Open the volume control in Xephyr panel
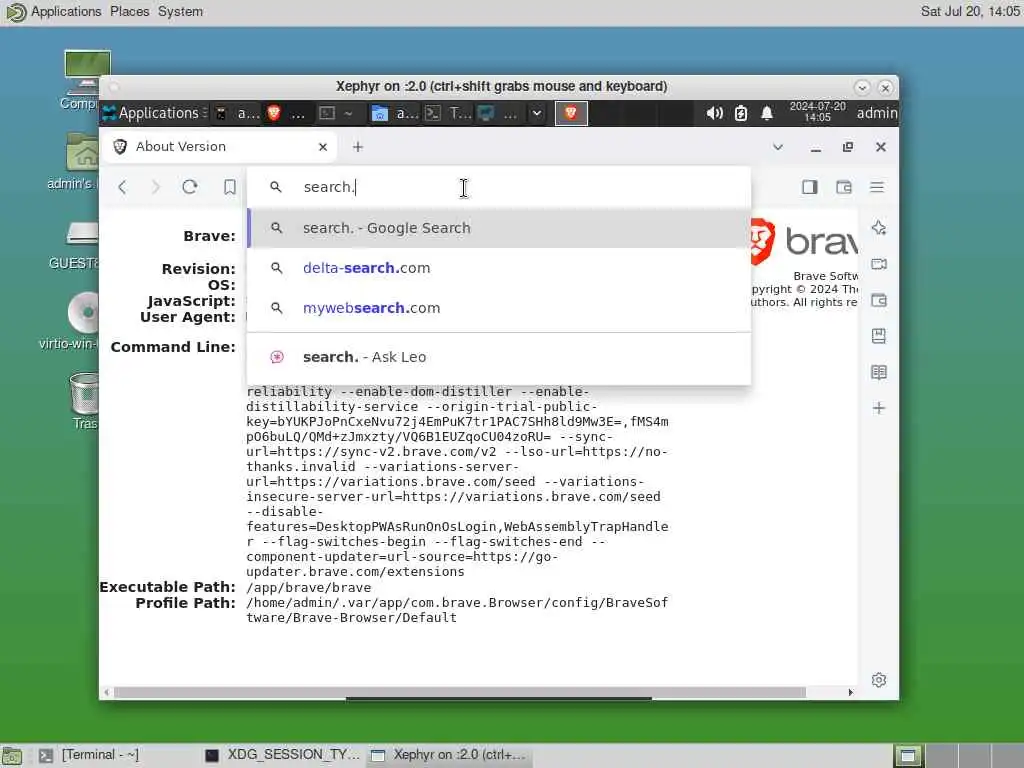This screenshot has width=1024, height=768. [714, 113]
